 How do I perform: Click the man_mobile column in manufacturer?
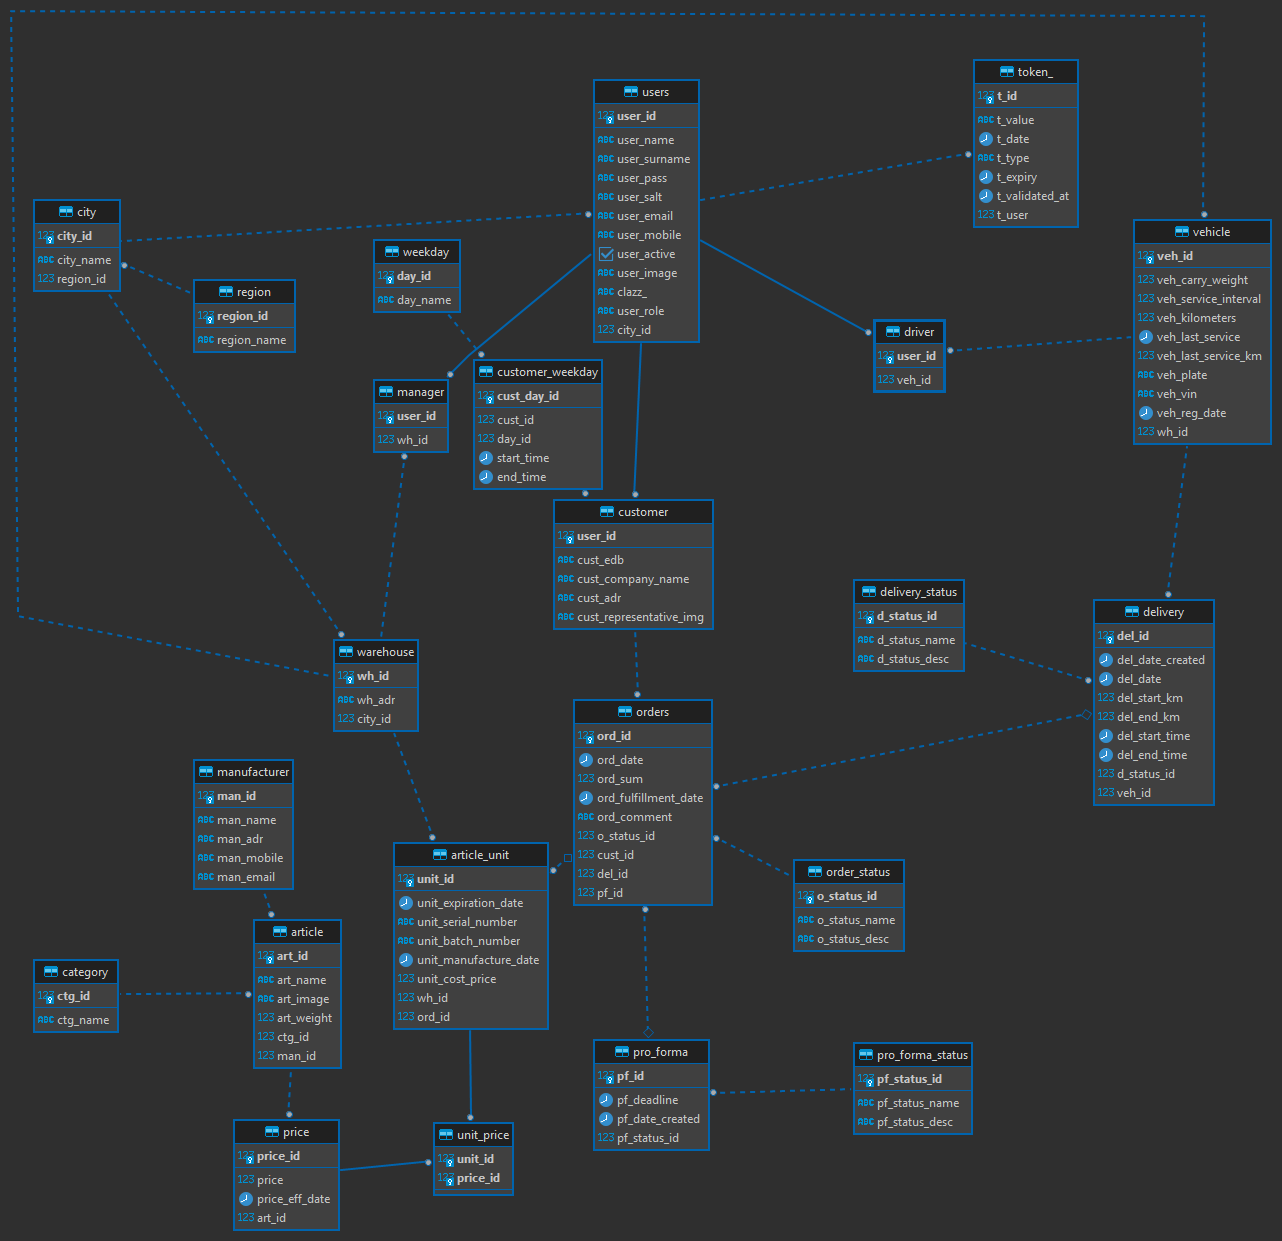[250, 858]
